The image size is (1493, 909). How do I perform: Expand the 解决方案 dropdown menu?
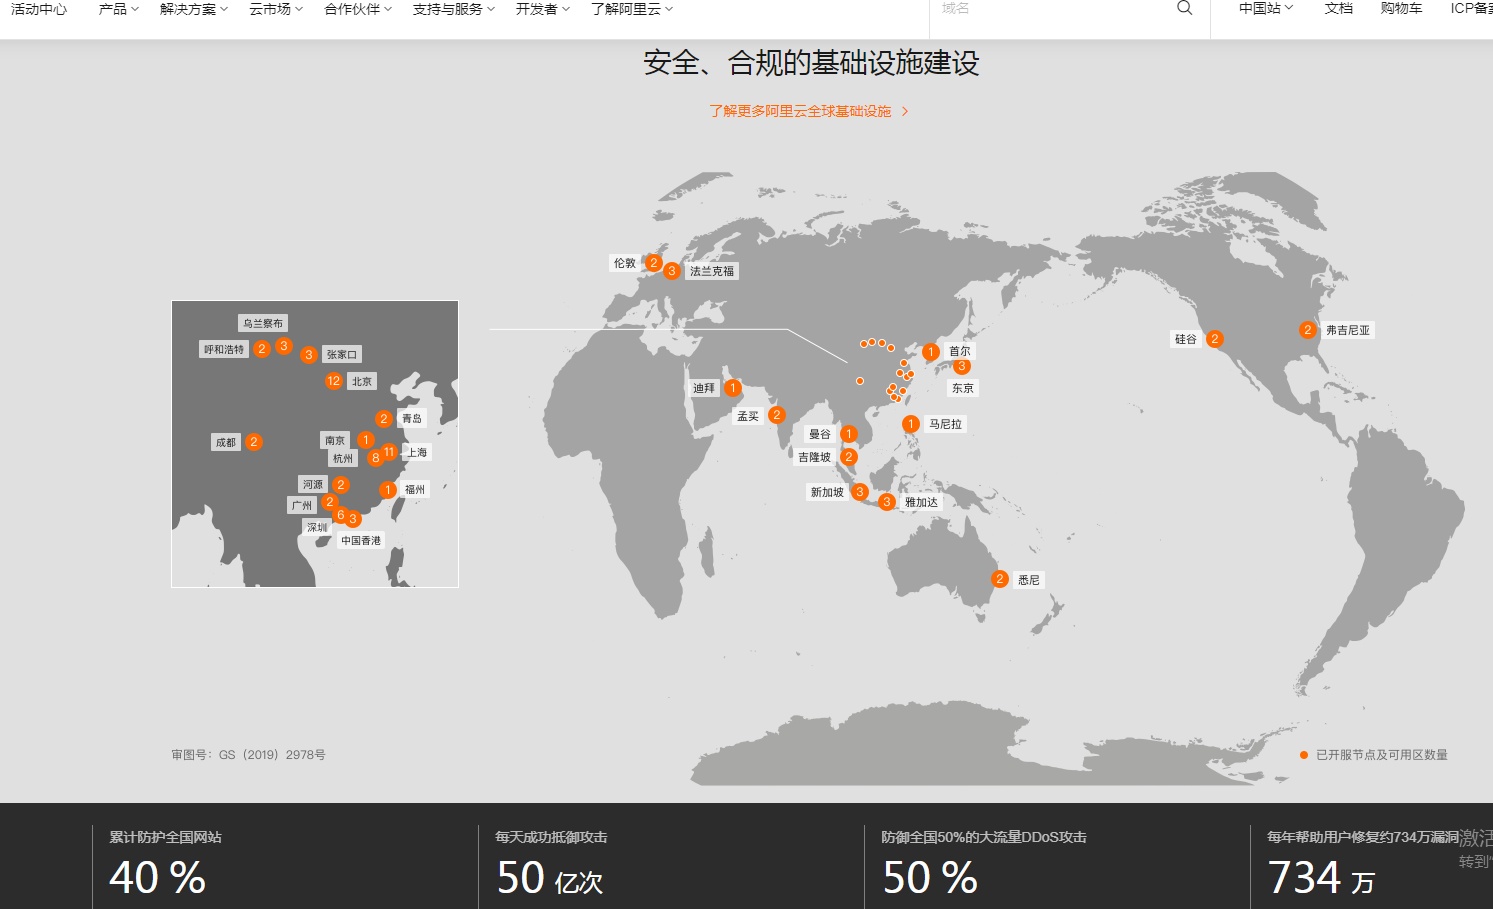coord(193,9)
